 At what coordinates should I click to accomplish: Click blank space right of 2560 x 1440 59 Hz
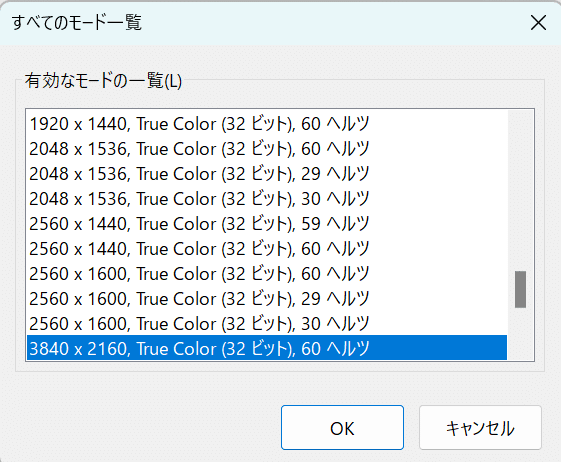click(438, 224)
